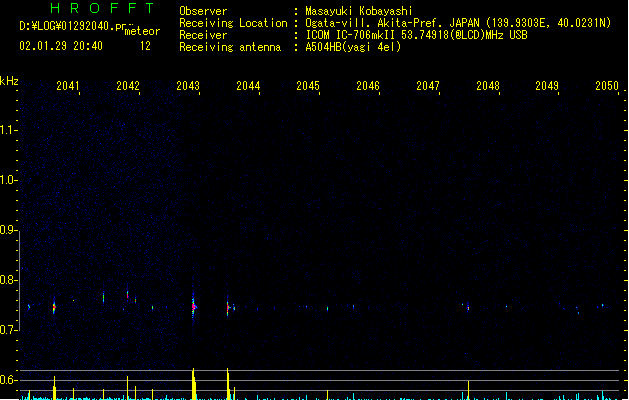Click the Receiver field label
The width and height of the screenshot is (629, 400).
[x=203, y=35]
